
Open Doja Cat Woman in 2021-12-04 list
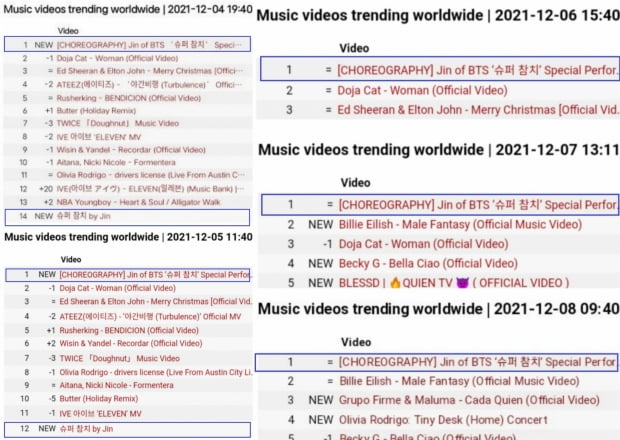(x=117, y=58)
